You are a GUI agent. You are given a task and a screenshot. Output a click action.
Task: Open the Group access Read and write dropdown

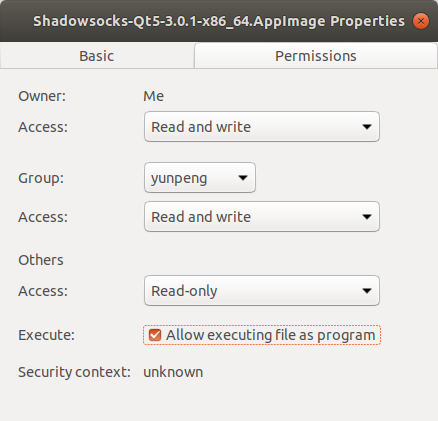point(262,217)
